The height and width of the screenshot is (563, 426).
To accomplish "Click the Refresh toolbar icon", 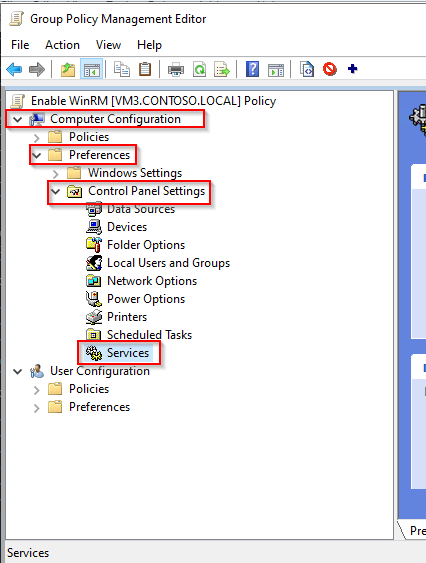I will coord(199,69).
